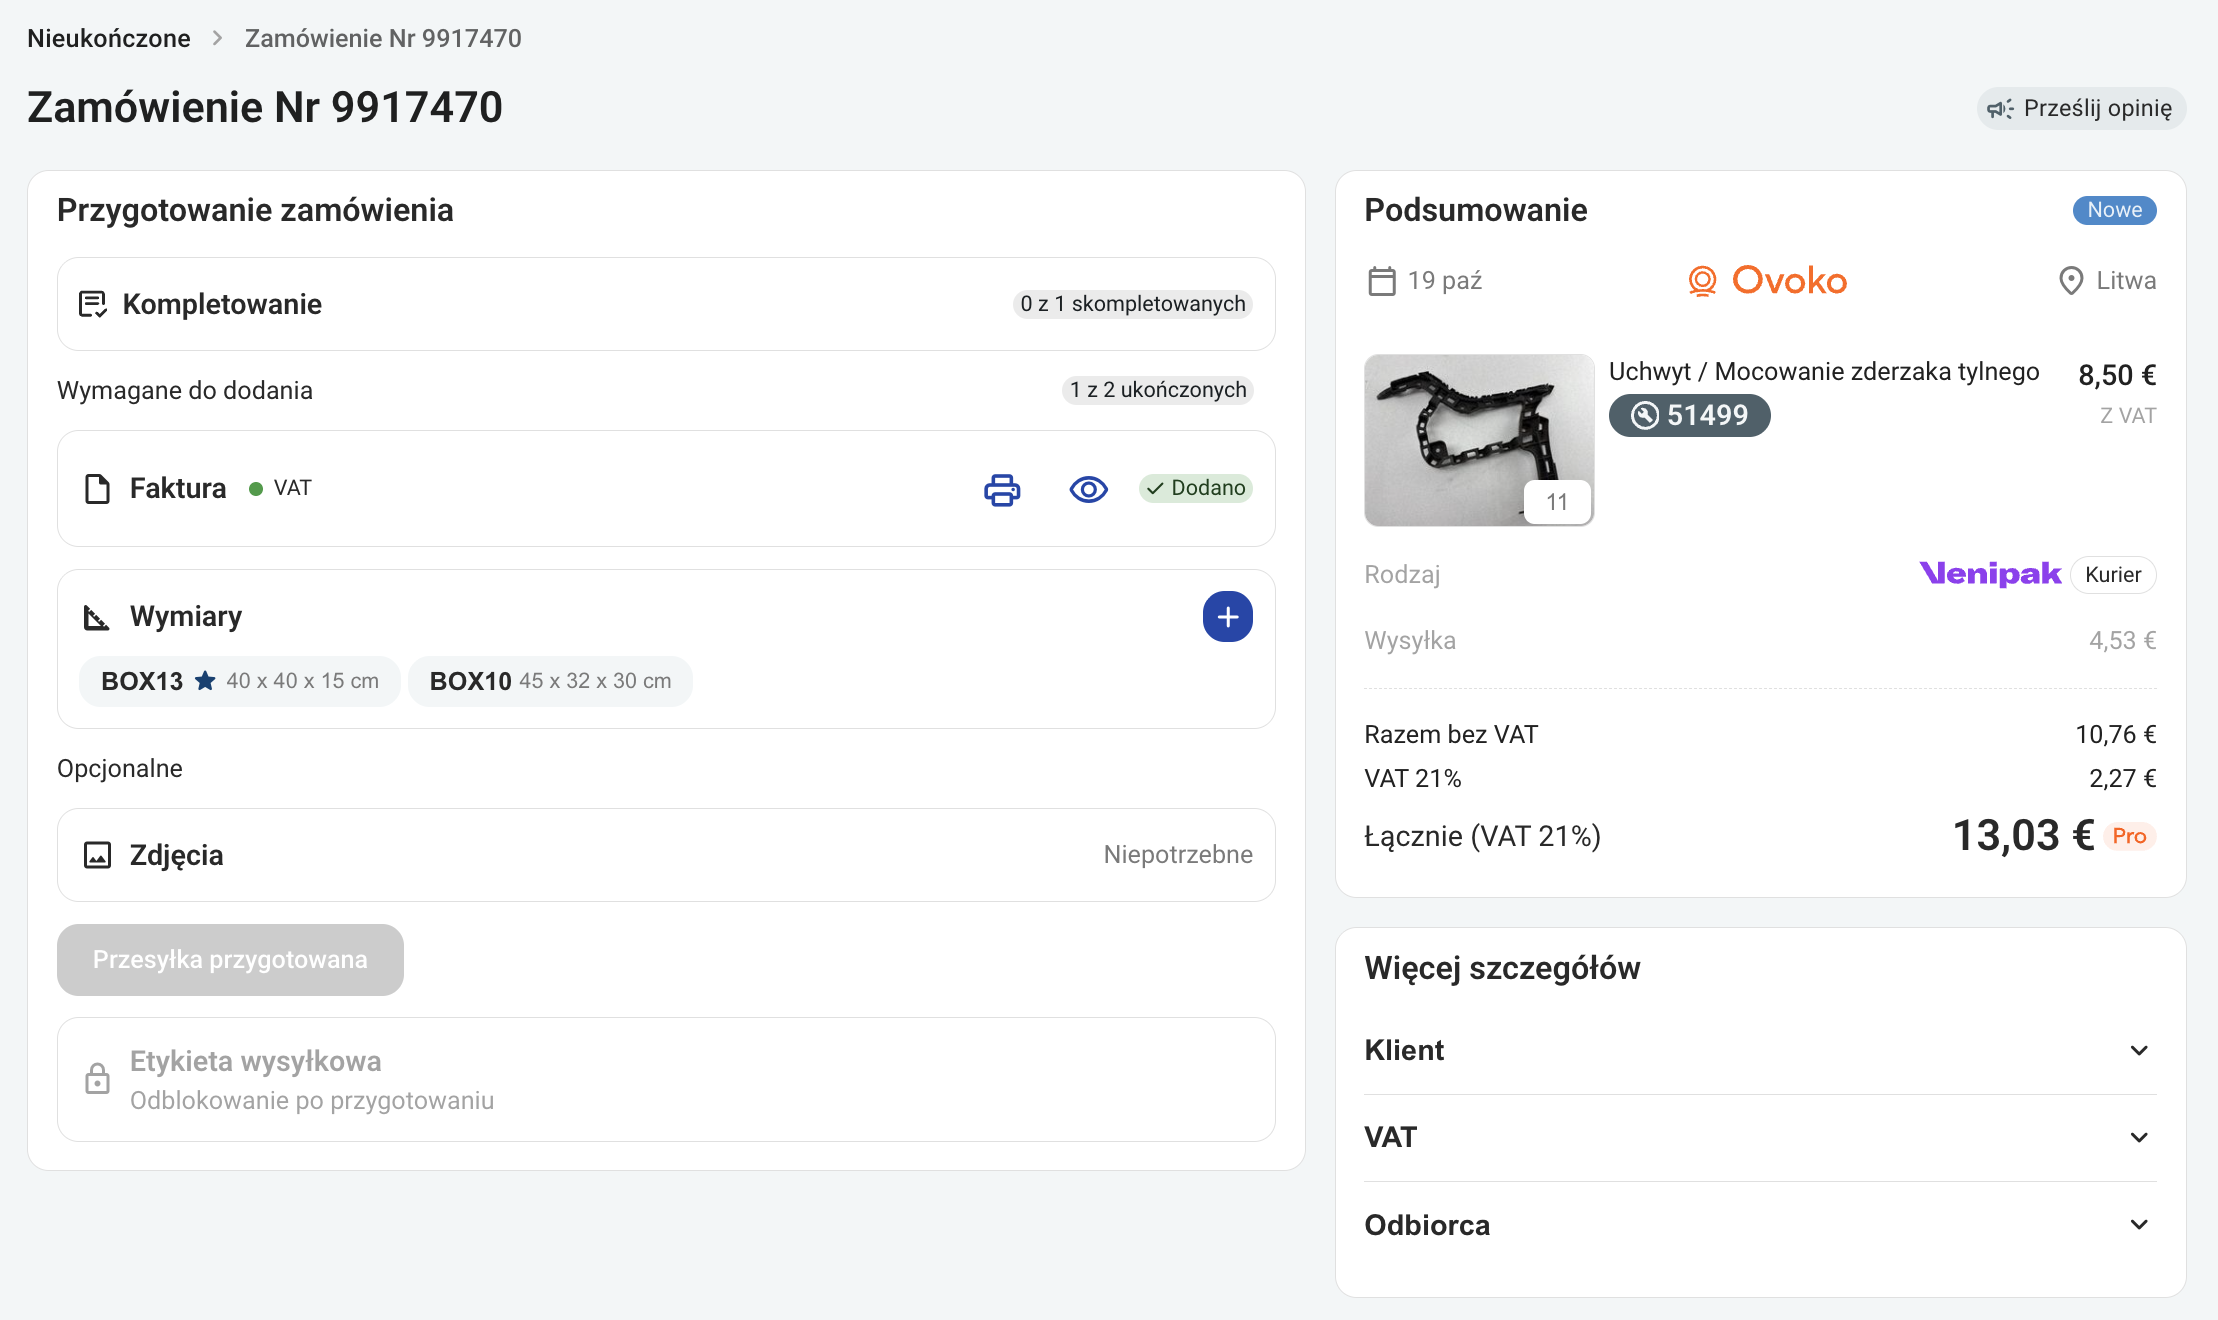The width and height of the screenshot is (2218, 1320).
Task: Expand the Klient details section
Action: tap(1760, 1050)
